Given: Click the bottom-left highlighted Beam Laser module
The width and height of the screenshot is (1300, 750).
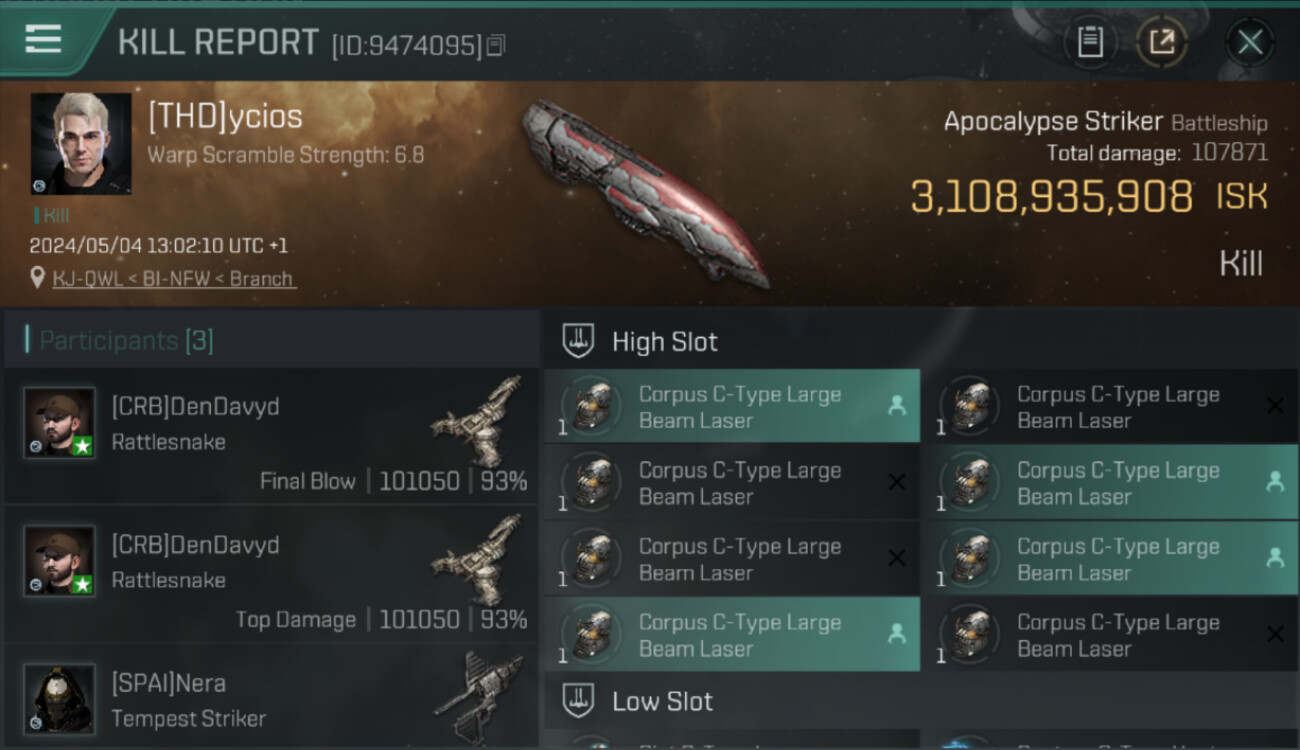Looking at the screenshot, I should 732,634.
